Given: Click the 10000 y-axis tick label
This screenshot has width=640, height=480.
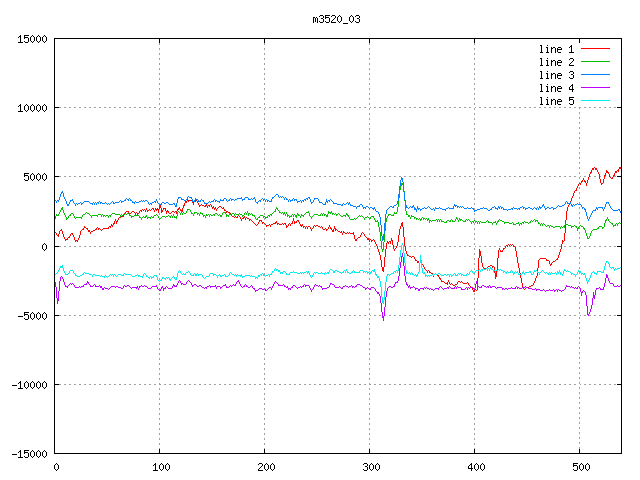Looking at the screenshot, I should [x=31, y=108].
